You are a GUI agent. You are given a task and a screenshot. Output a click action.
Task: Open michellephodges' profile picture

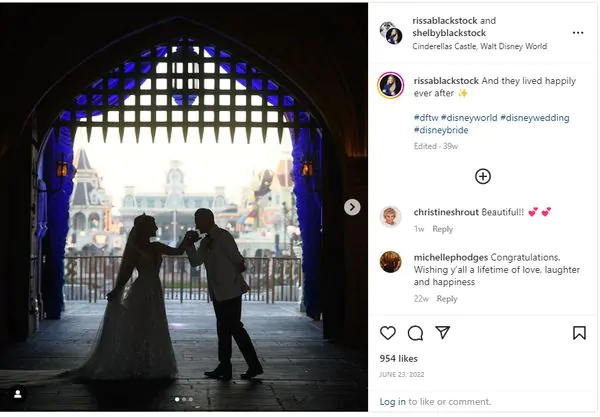(x=390, y=262)
